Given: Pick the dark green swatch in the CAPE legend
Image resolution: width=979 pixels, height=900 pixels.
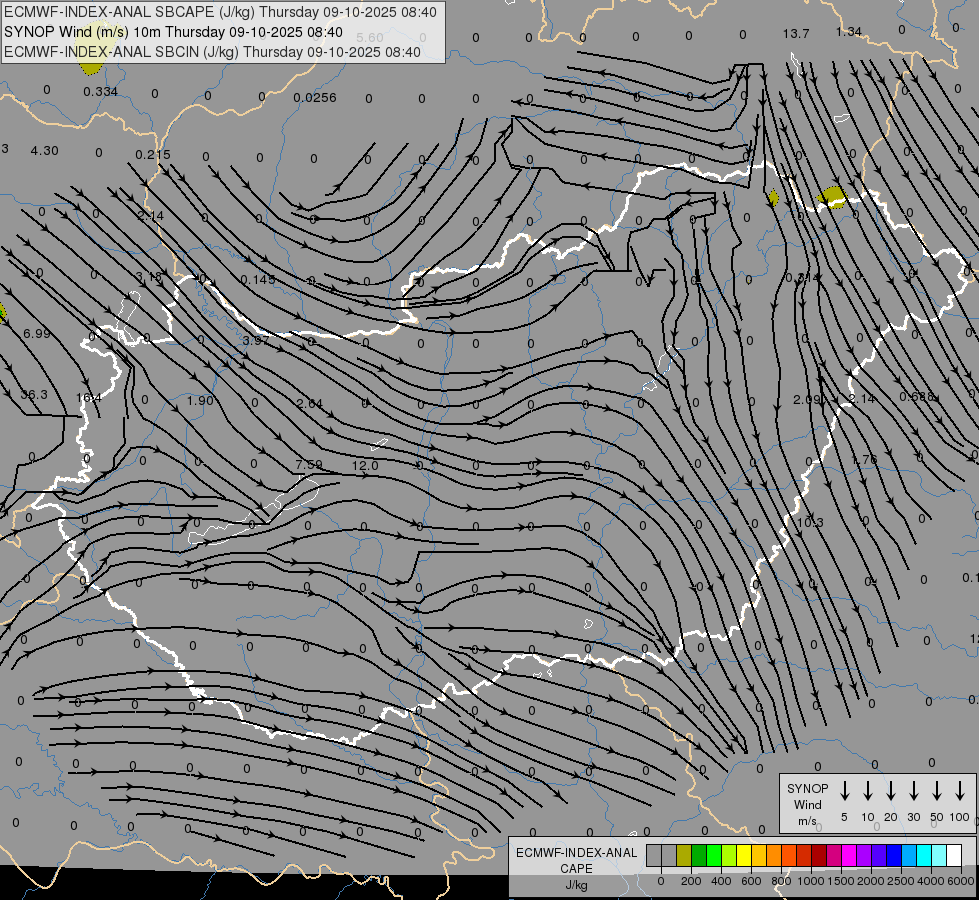Looking at the screenshot, I should coord(699,855).
